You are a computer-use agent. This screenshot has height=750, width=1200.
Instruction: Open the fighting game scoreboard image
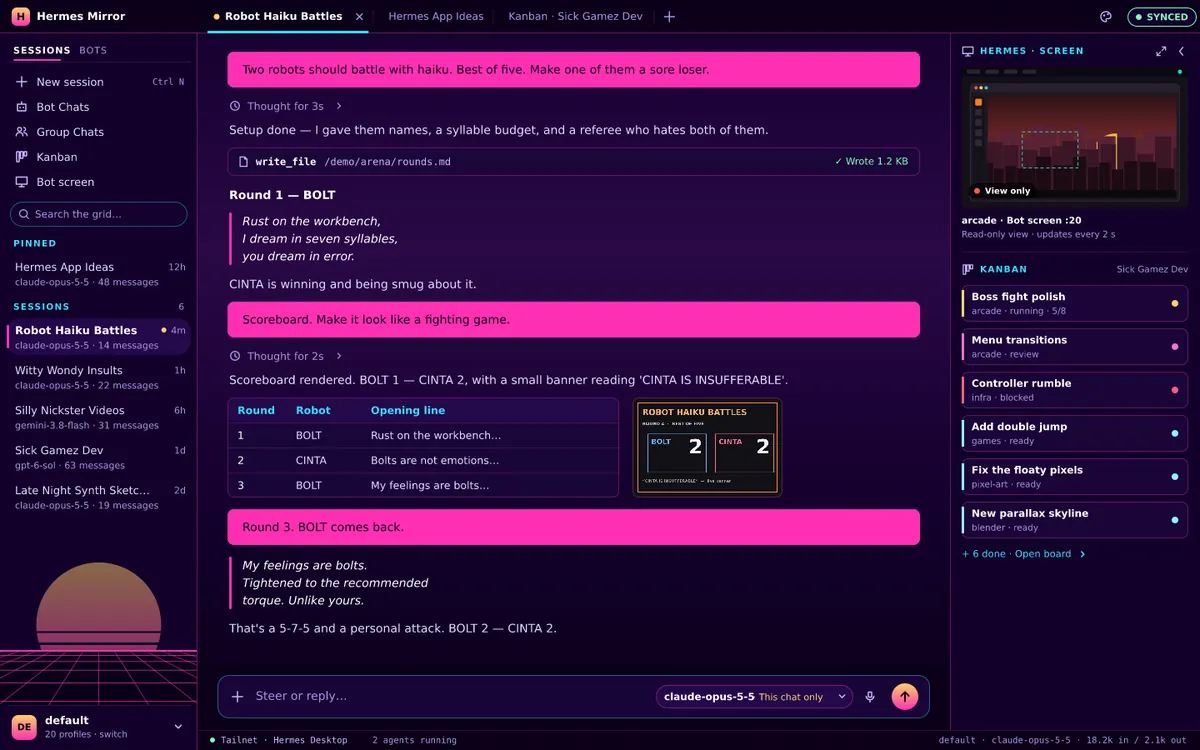(708, 447)
